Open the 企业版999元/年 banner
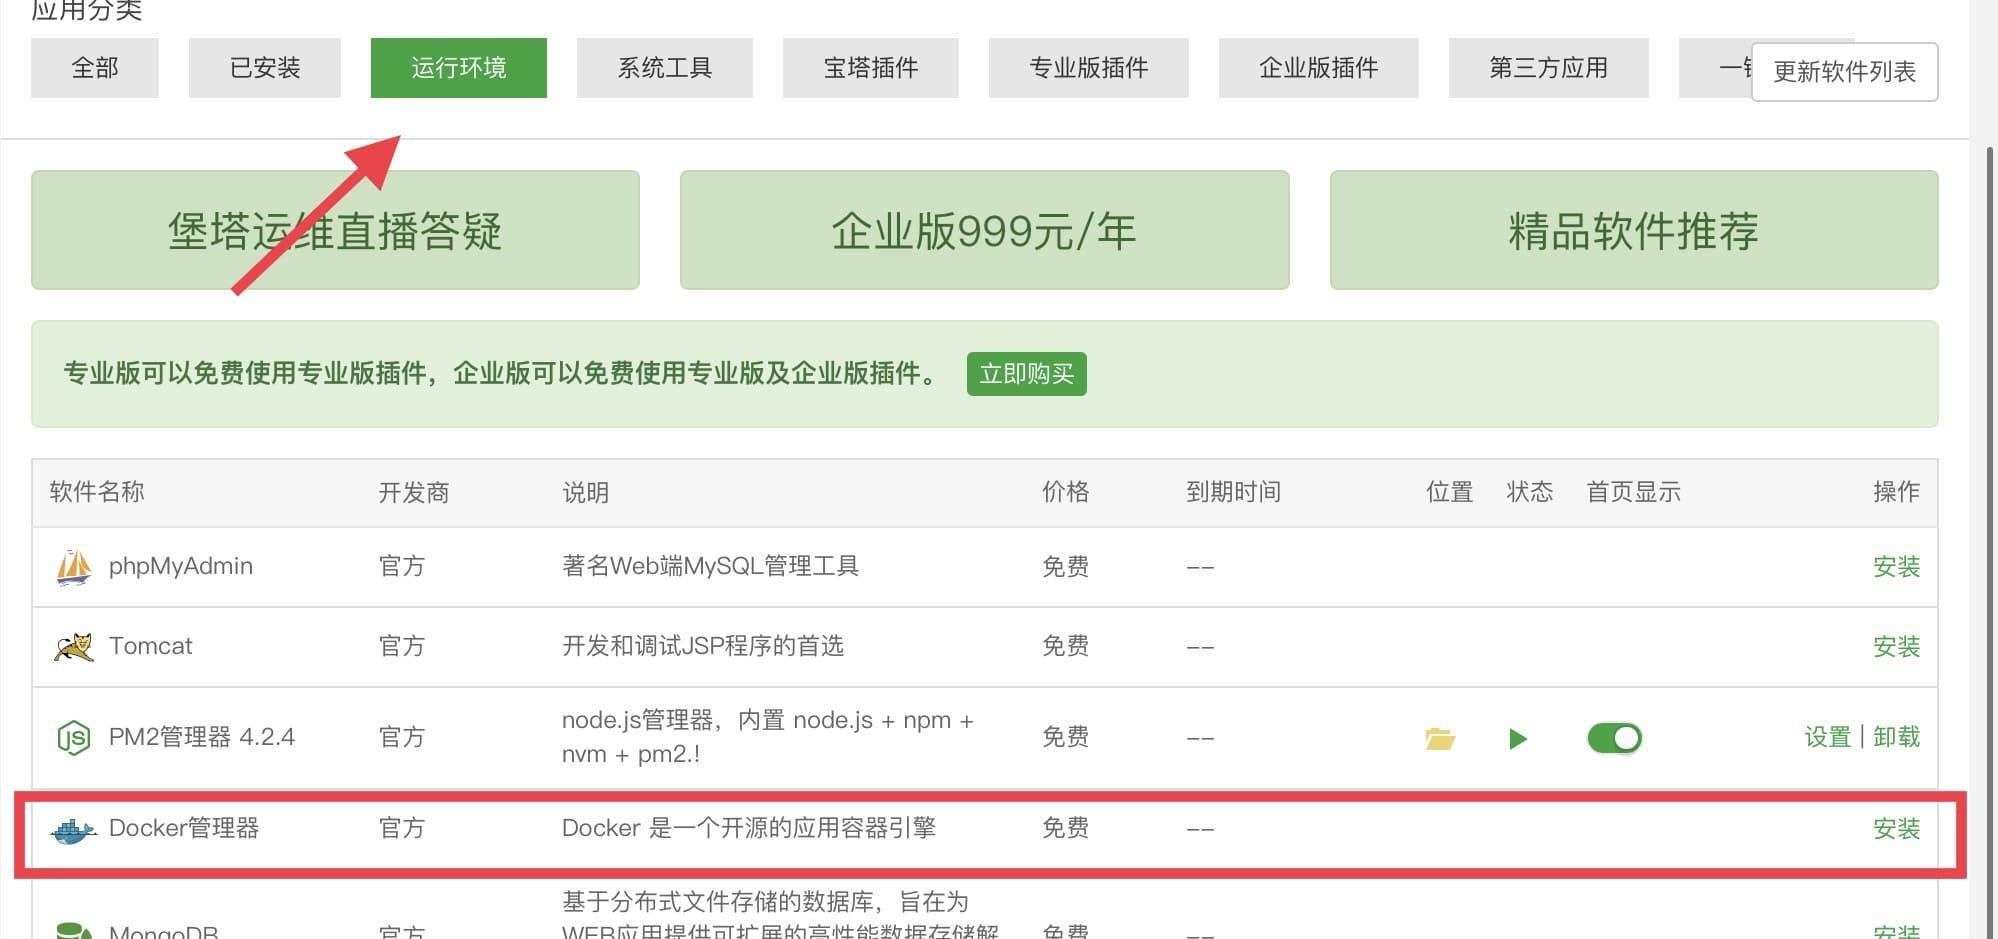Image resolution: width=1998 pixels, height=939 pixels. click(x=985, y=230)
